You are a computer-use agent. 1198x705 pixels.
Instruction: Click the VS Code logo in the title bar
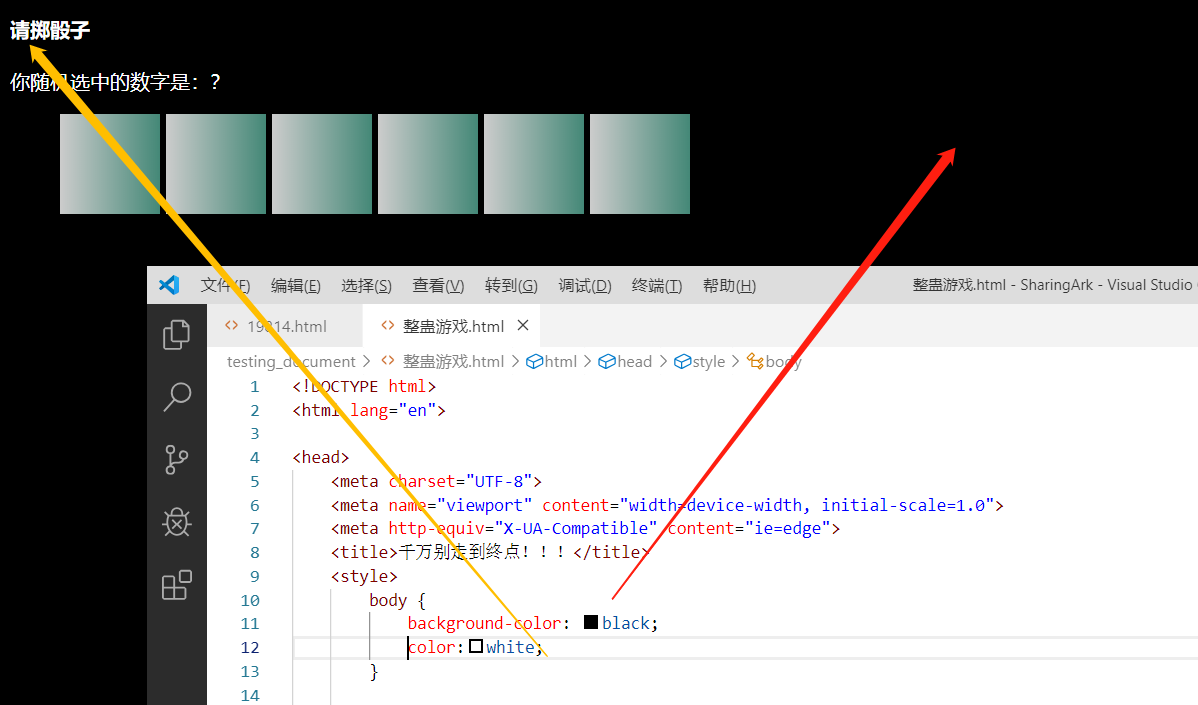pyautogui.click(x=168, y=285)
